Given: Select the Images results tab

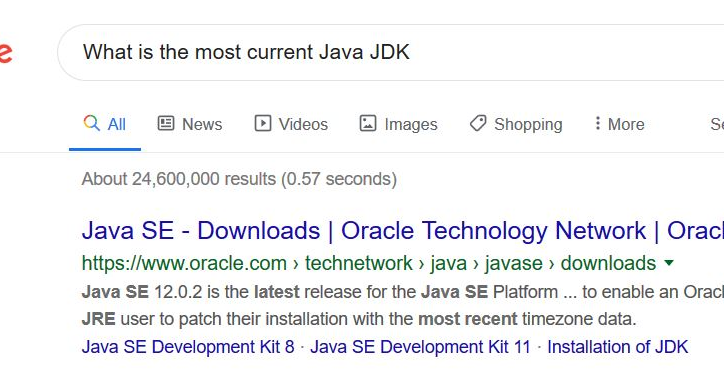Looking at the screenshot, I should click(x=398, y=124).
